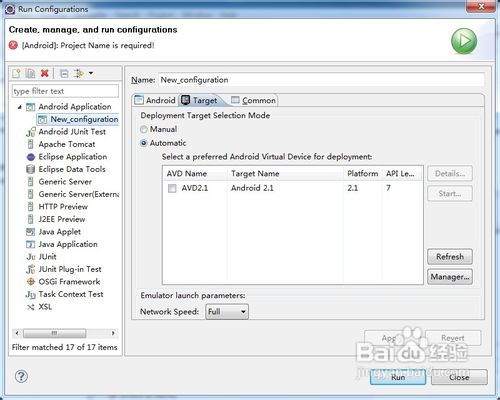
Task: Collapse the Android Application tree node
Action: point(20,107)
